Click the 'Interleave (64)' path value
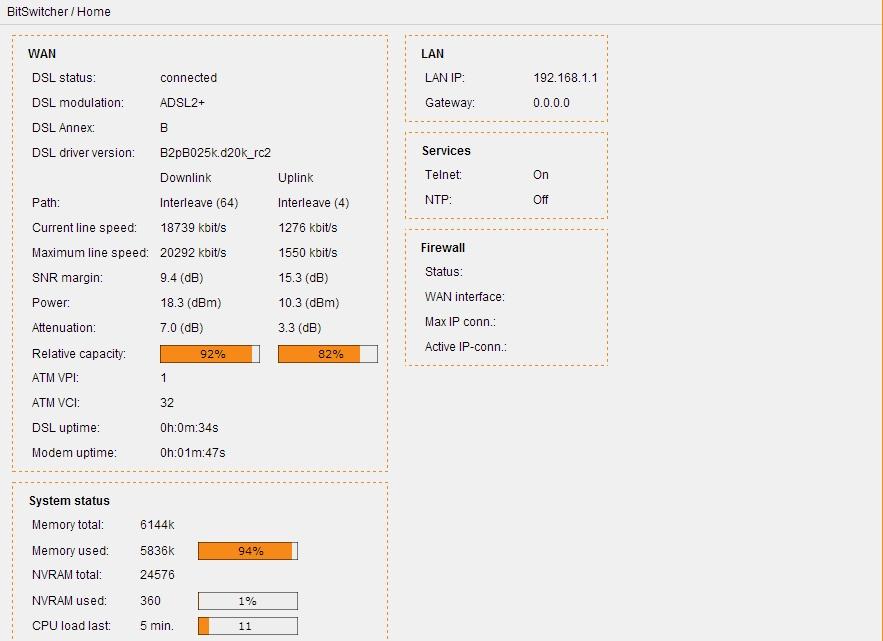The image size is (883, 641). (x=199, y=203)
